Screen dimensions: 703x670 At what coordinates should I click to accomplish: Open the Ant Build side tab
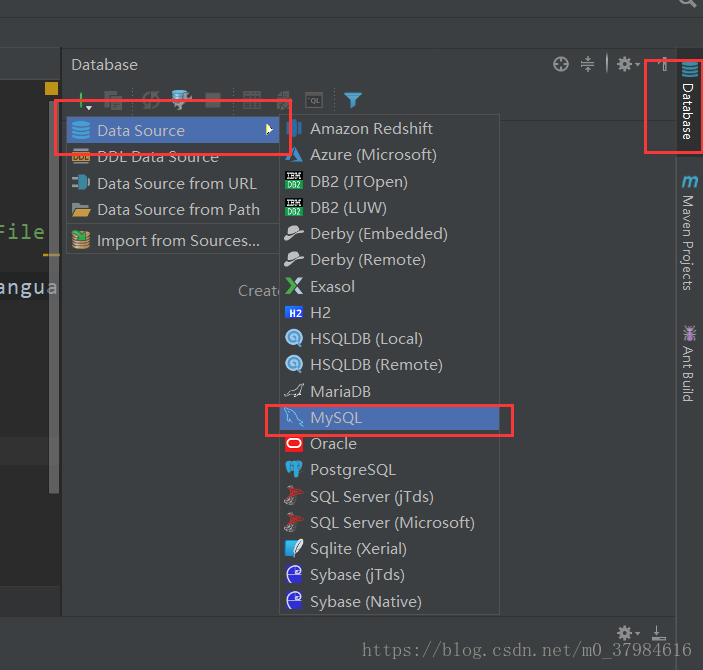point(689,364)
